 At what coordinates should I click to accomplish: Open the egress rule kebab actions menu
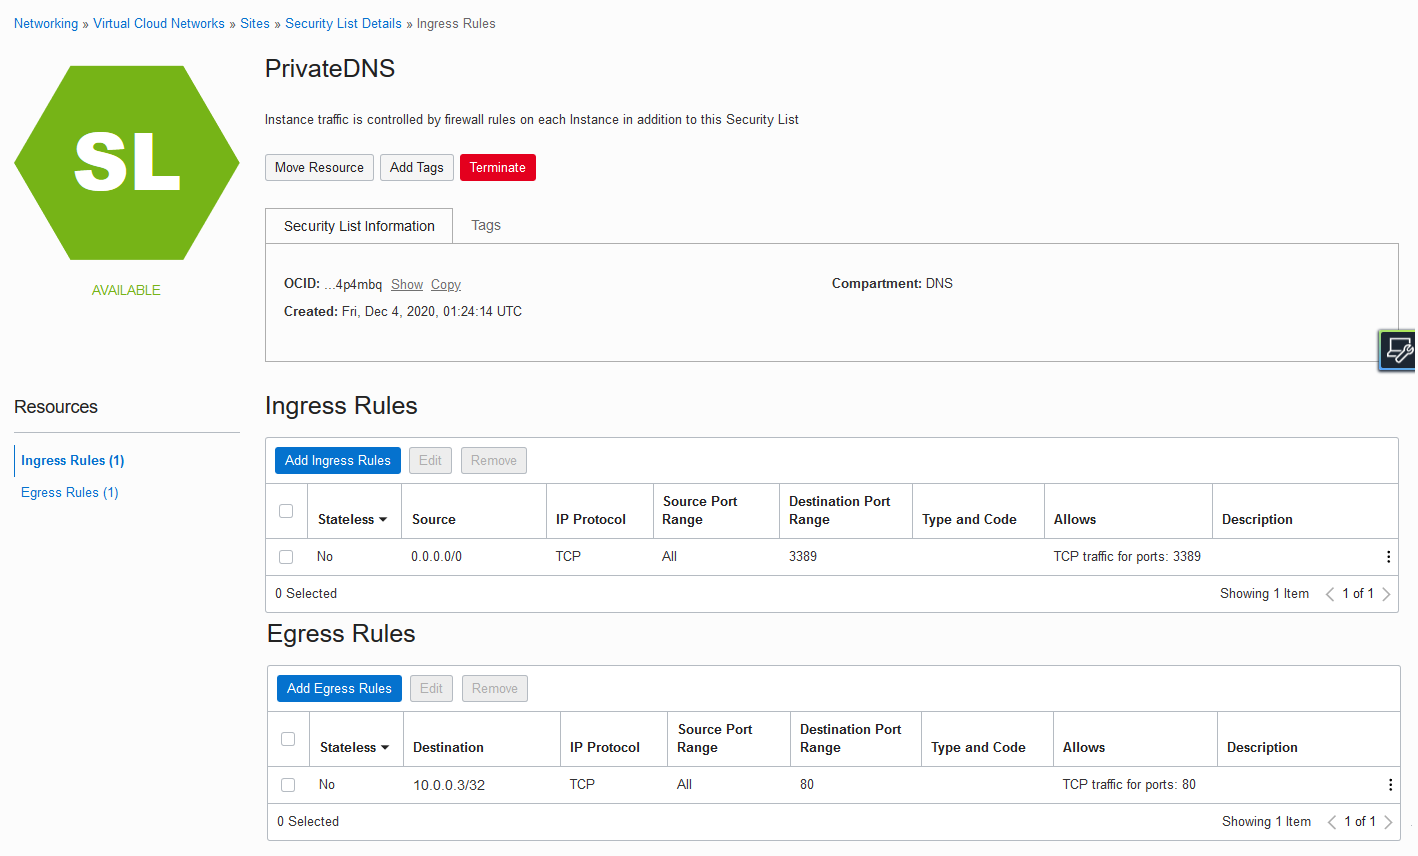coord(1390,785)
